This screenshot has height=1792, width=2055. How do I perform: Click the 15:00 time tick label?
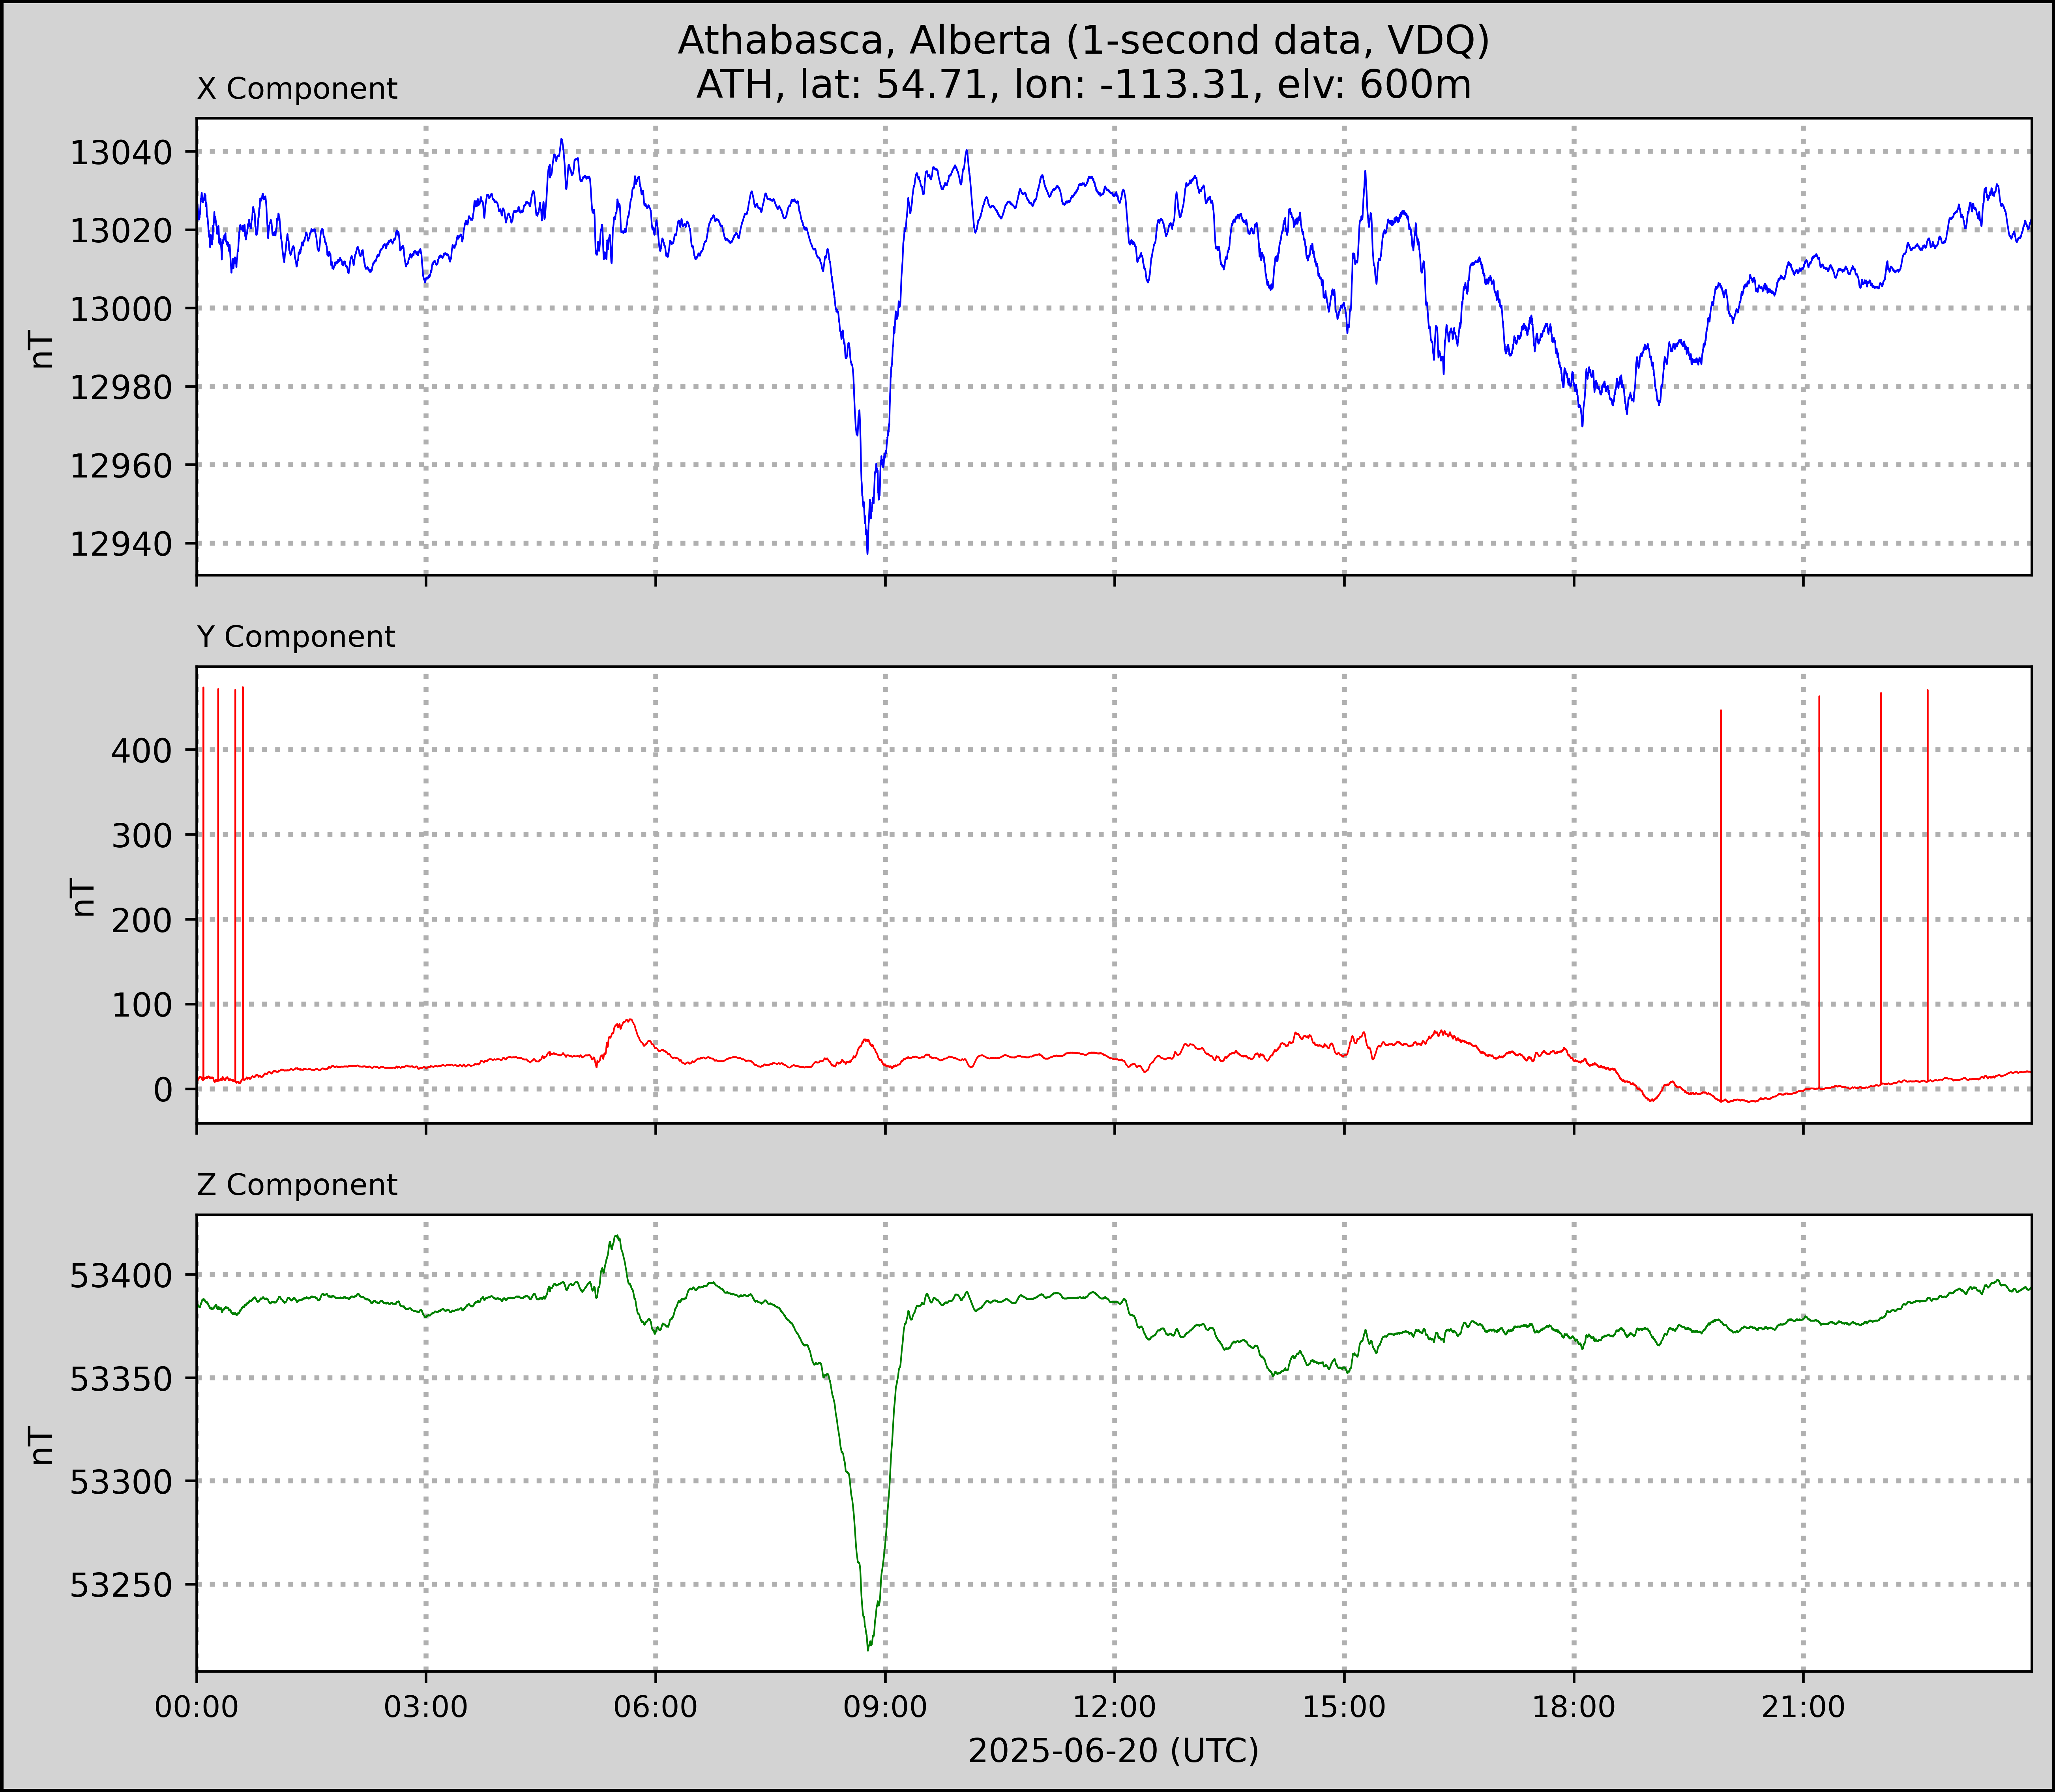pos(1344,1707)
